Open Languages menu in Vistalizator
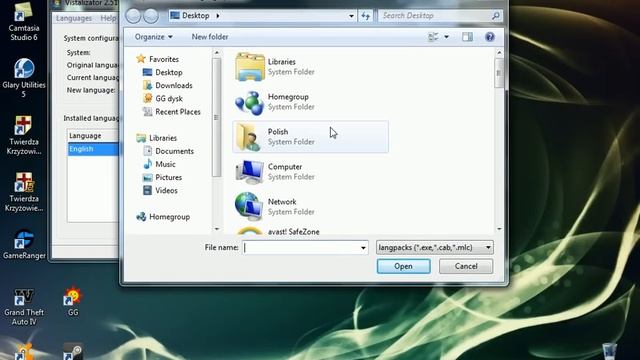The width and height of the screenshot is (640, 360). coord(74,18)
